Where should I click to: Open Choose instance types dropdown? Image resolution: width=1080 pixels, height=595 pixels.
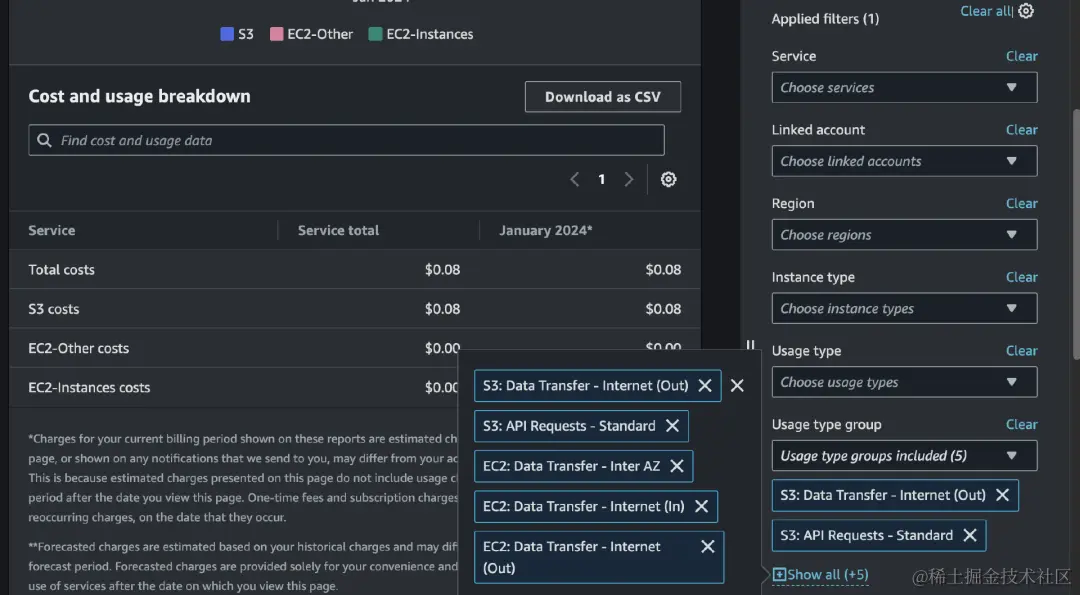click(904, 309)
